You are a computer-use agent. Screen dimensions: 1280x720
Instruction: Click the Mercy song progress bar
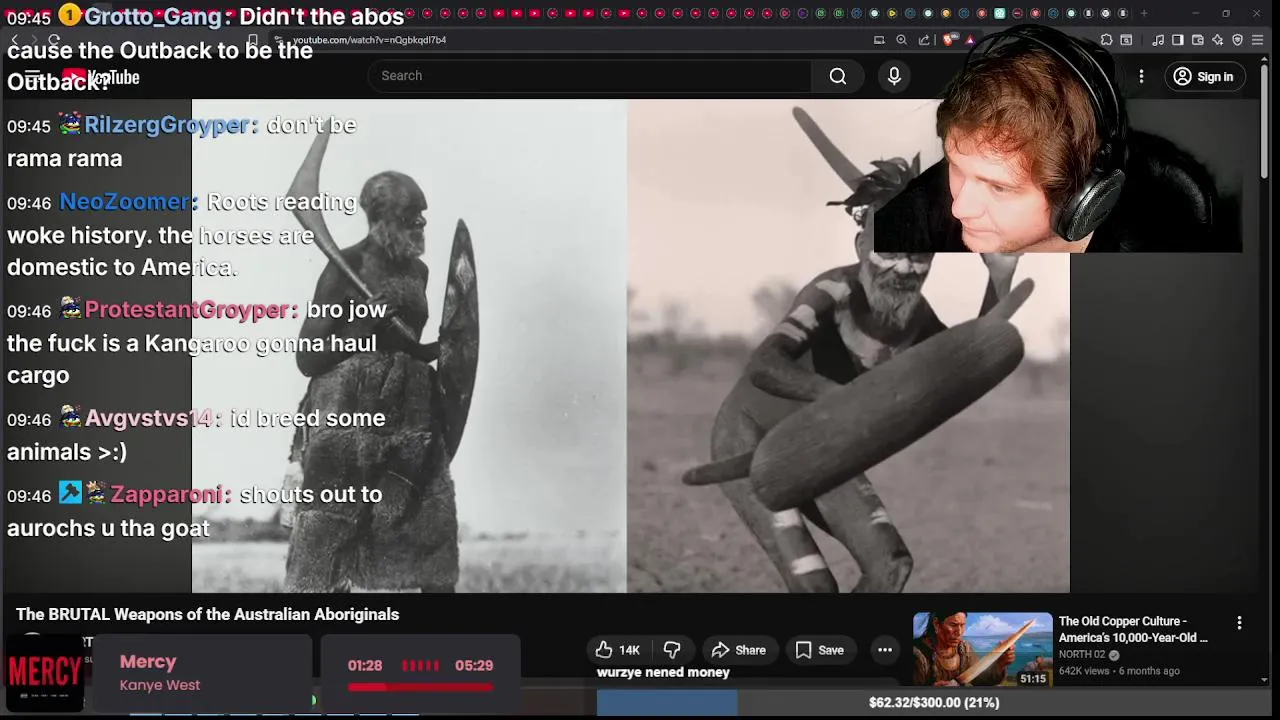point(420,687)
